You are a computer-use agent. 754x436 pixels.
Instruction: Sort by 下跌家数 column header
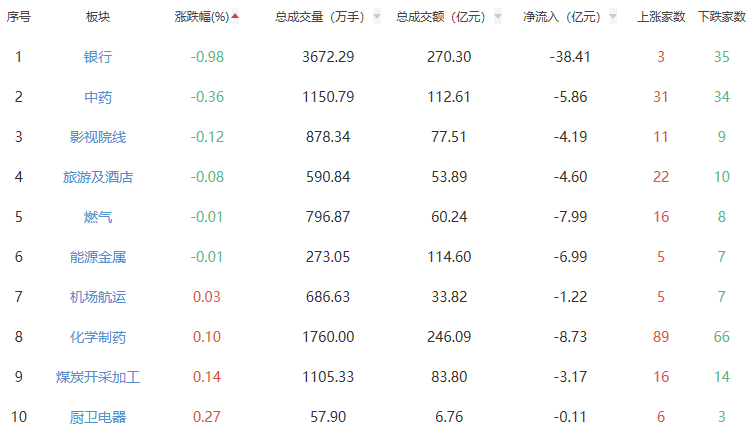(721, 17)
